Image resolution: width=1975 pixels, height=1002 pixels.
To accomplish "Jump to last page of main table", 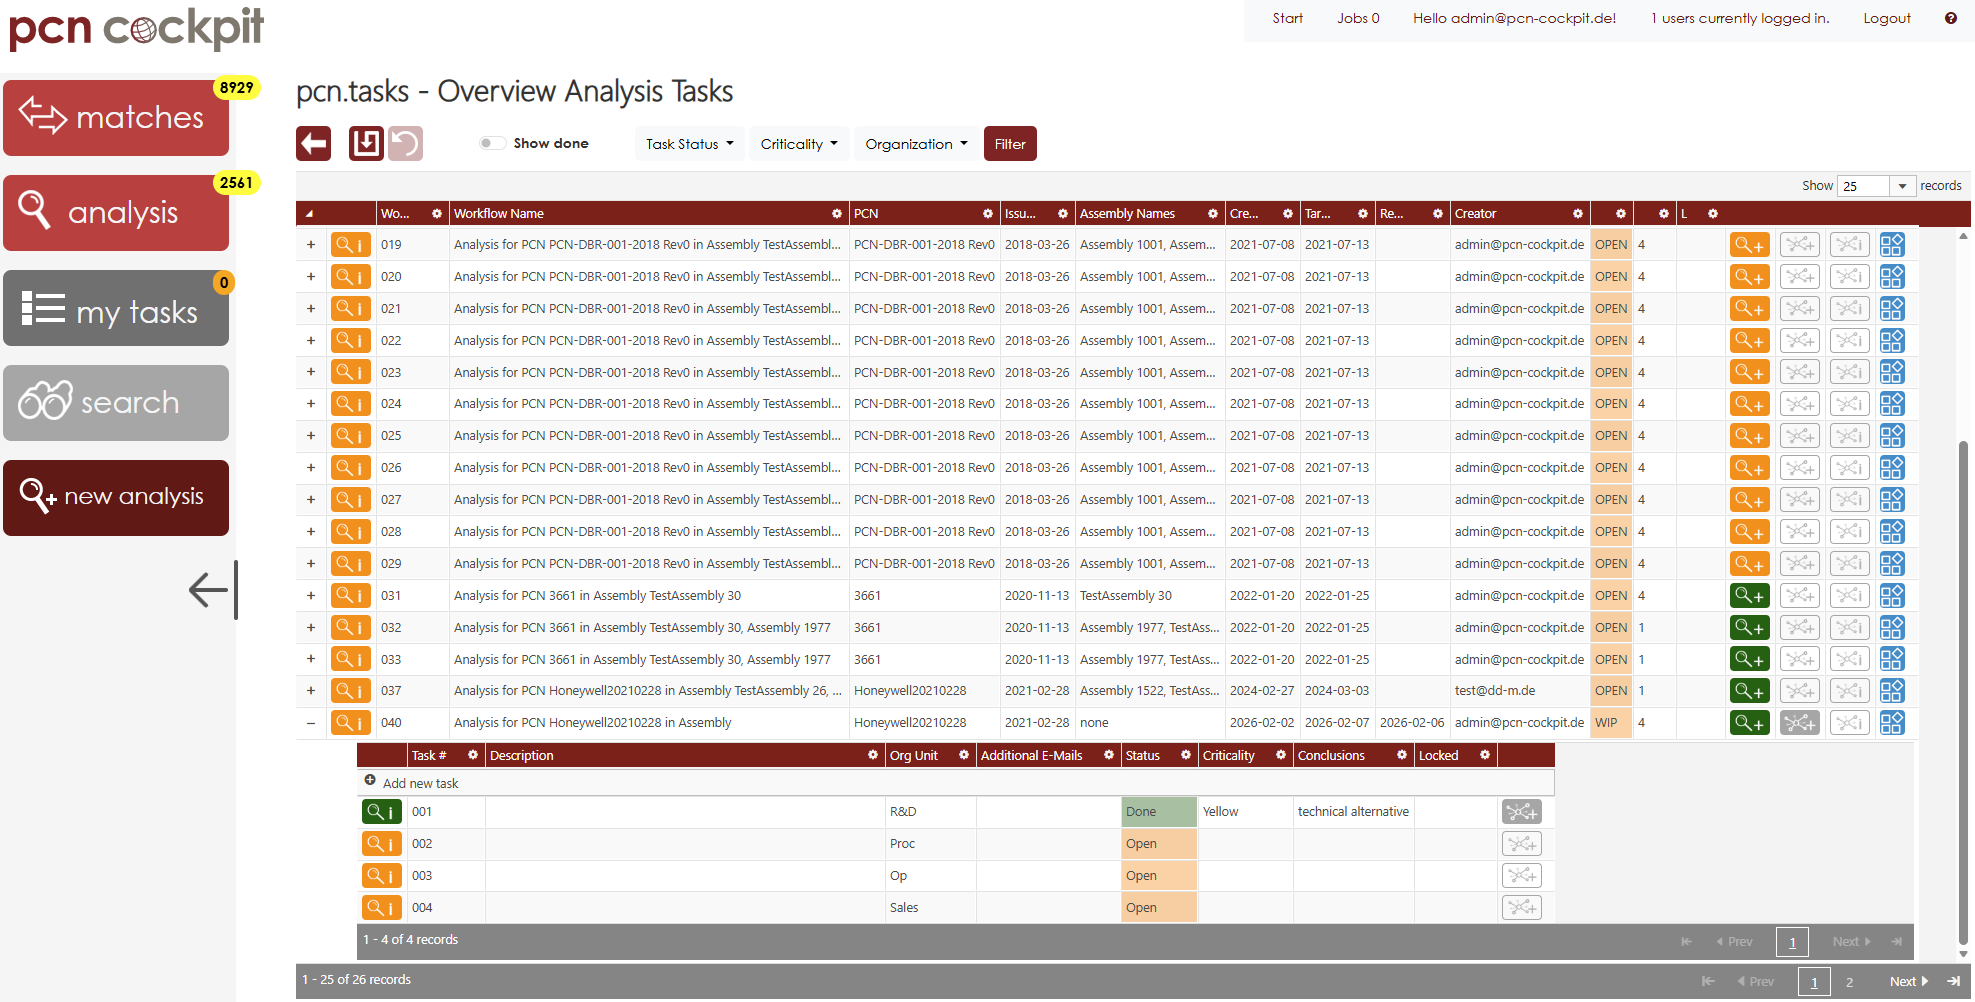I will 1953,982.
